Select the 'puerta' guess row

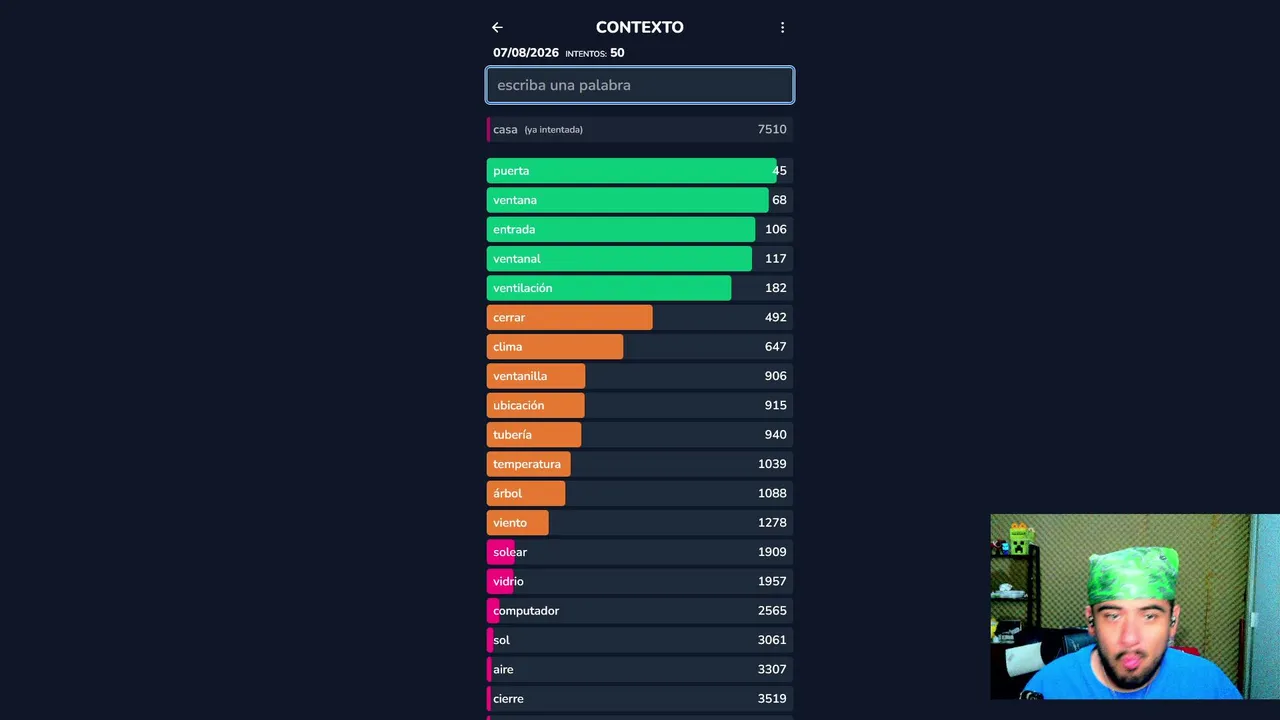click(640, 171)
